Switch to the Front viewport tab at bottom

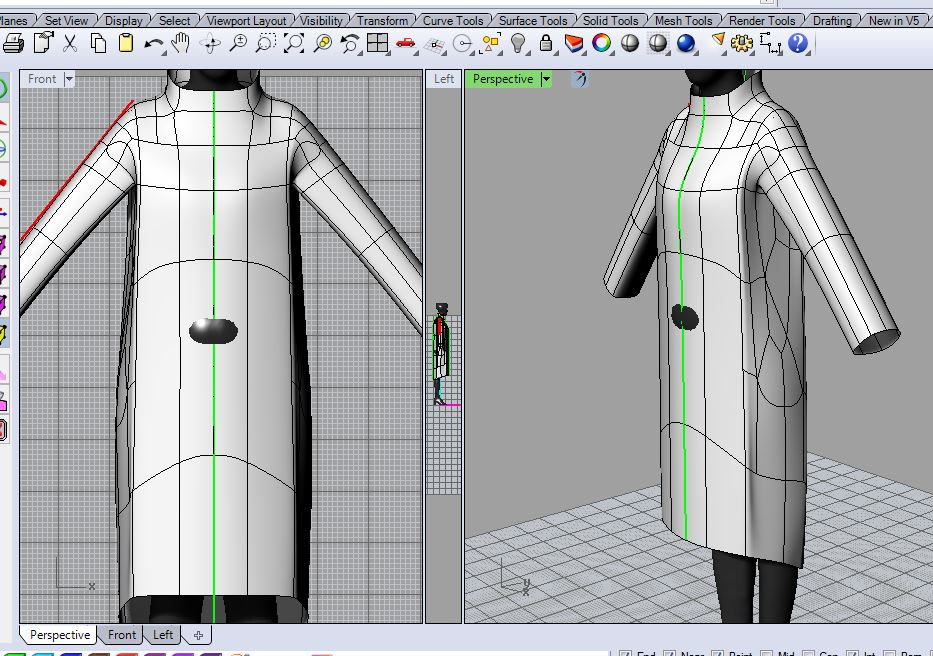(x=122, y=635)
